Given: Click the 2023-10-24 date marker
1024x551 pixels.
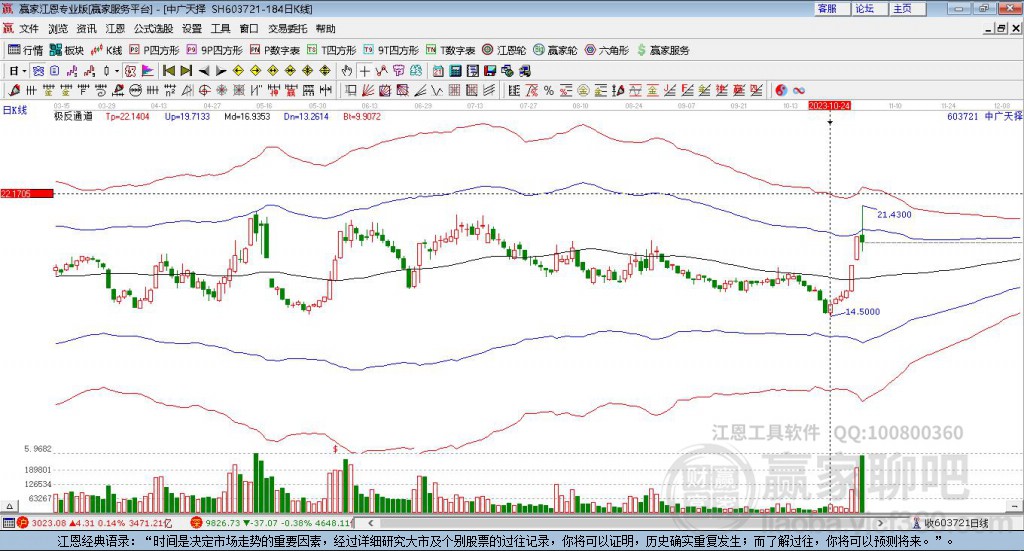Looking at the screenshot, I should click(829, 106).
